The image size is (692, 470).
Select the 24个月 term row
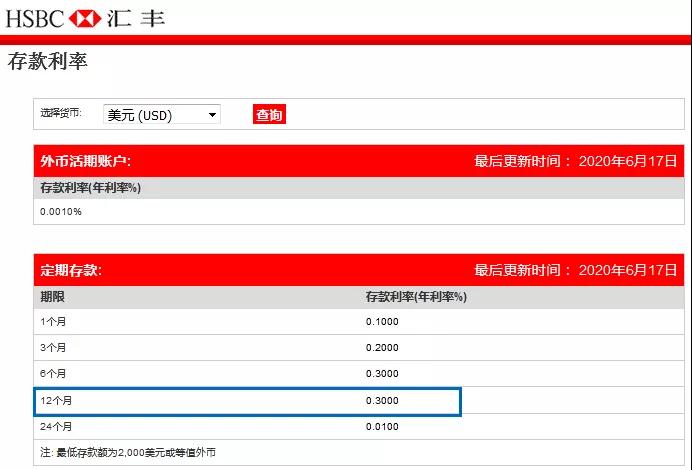tap(55, 427)
